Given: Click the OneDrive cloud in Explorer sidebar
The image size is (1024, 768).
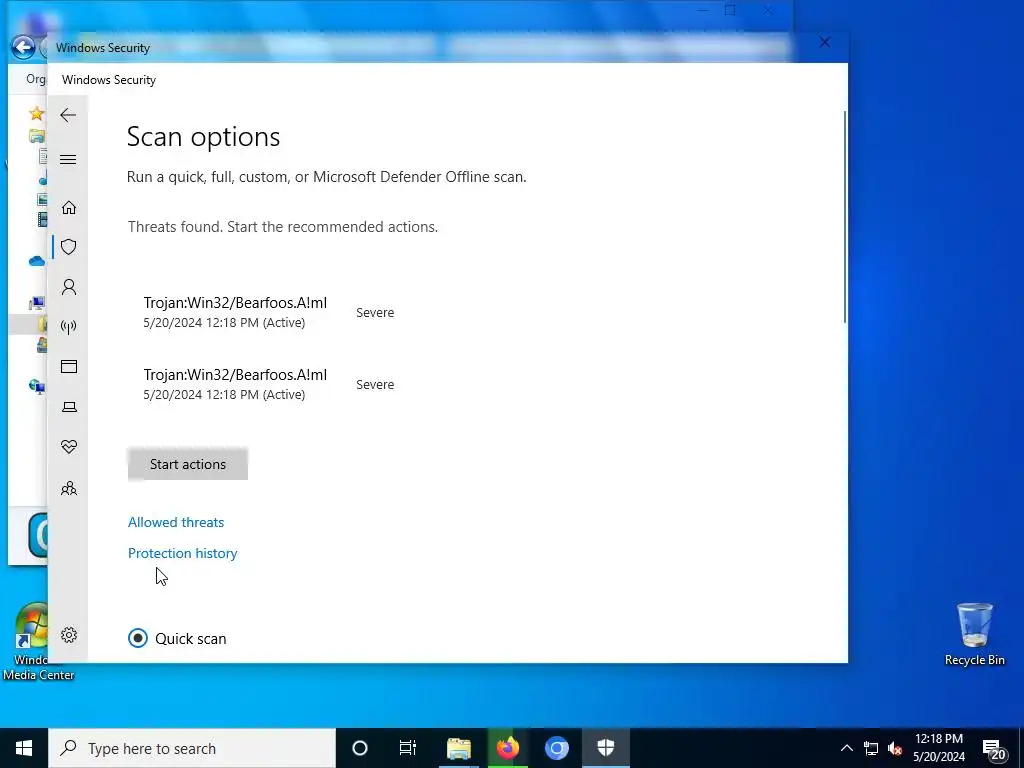Looking at the screenshot, I should (37, 261).
